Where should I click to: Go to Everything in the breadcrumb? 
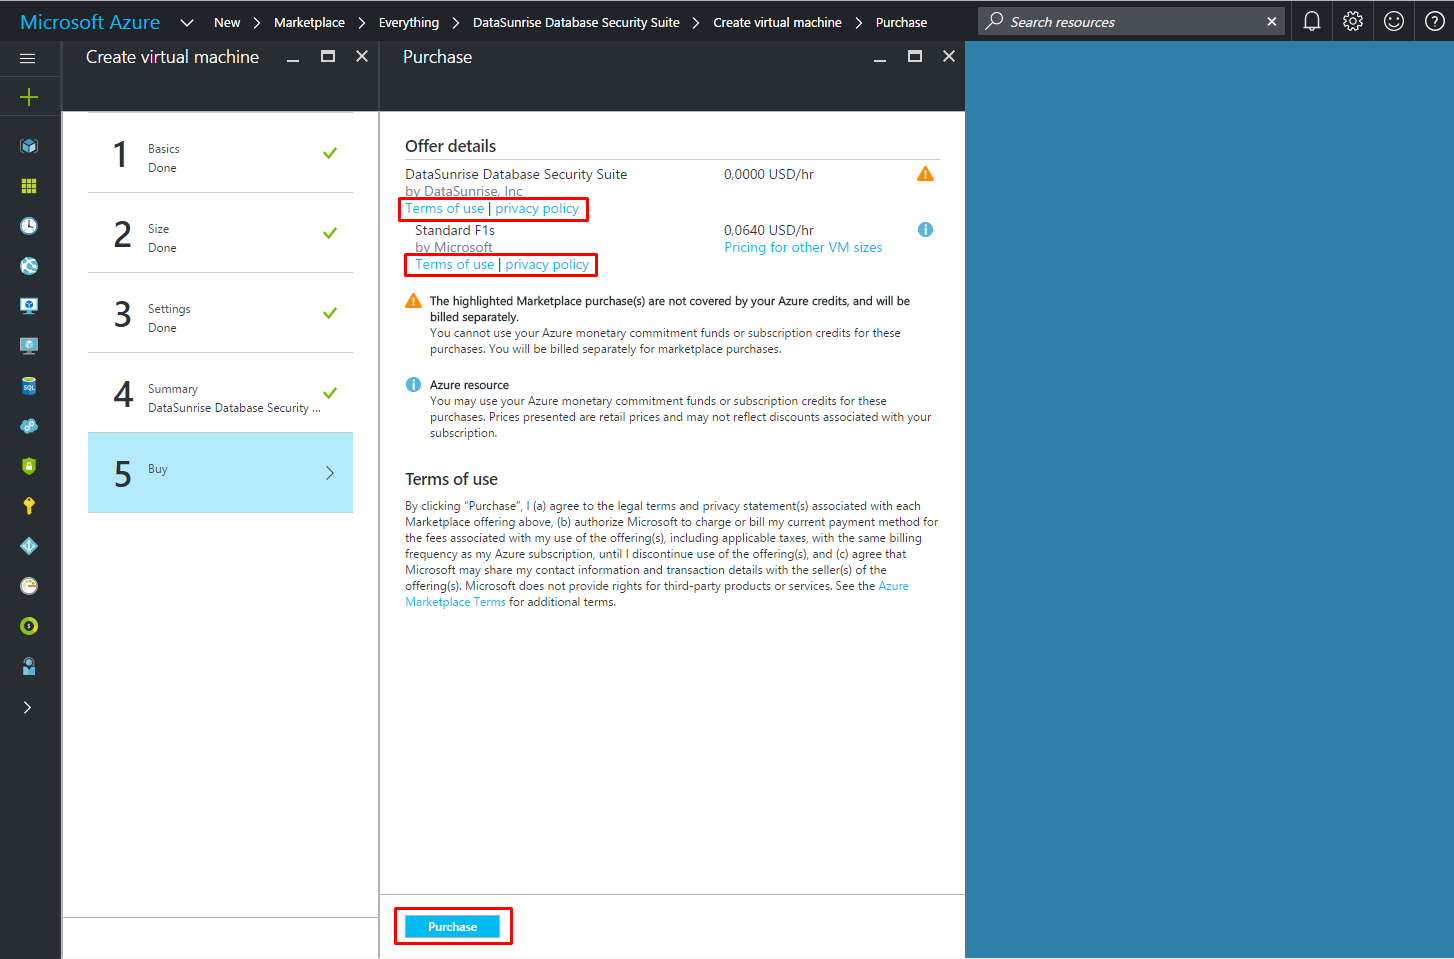pos(409,22)
